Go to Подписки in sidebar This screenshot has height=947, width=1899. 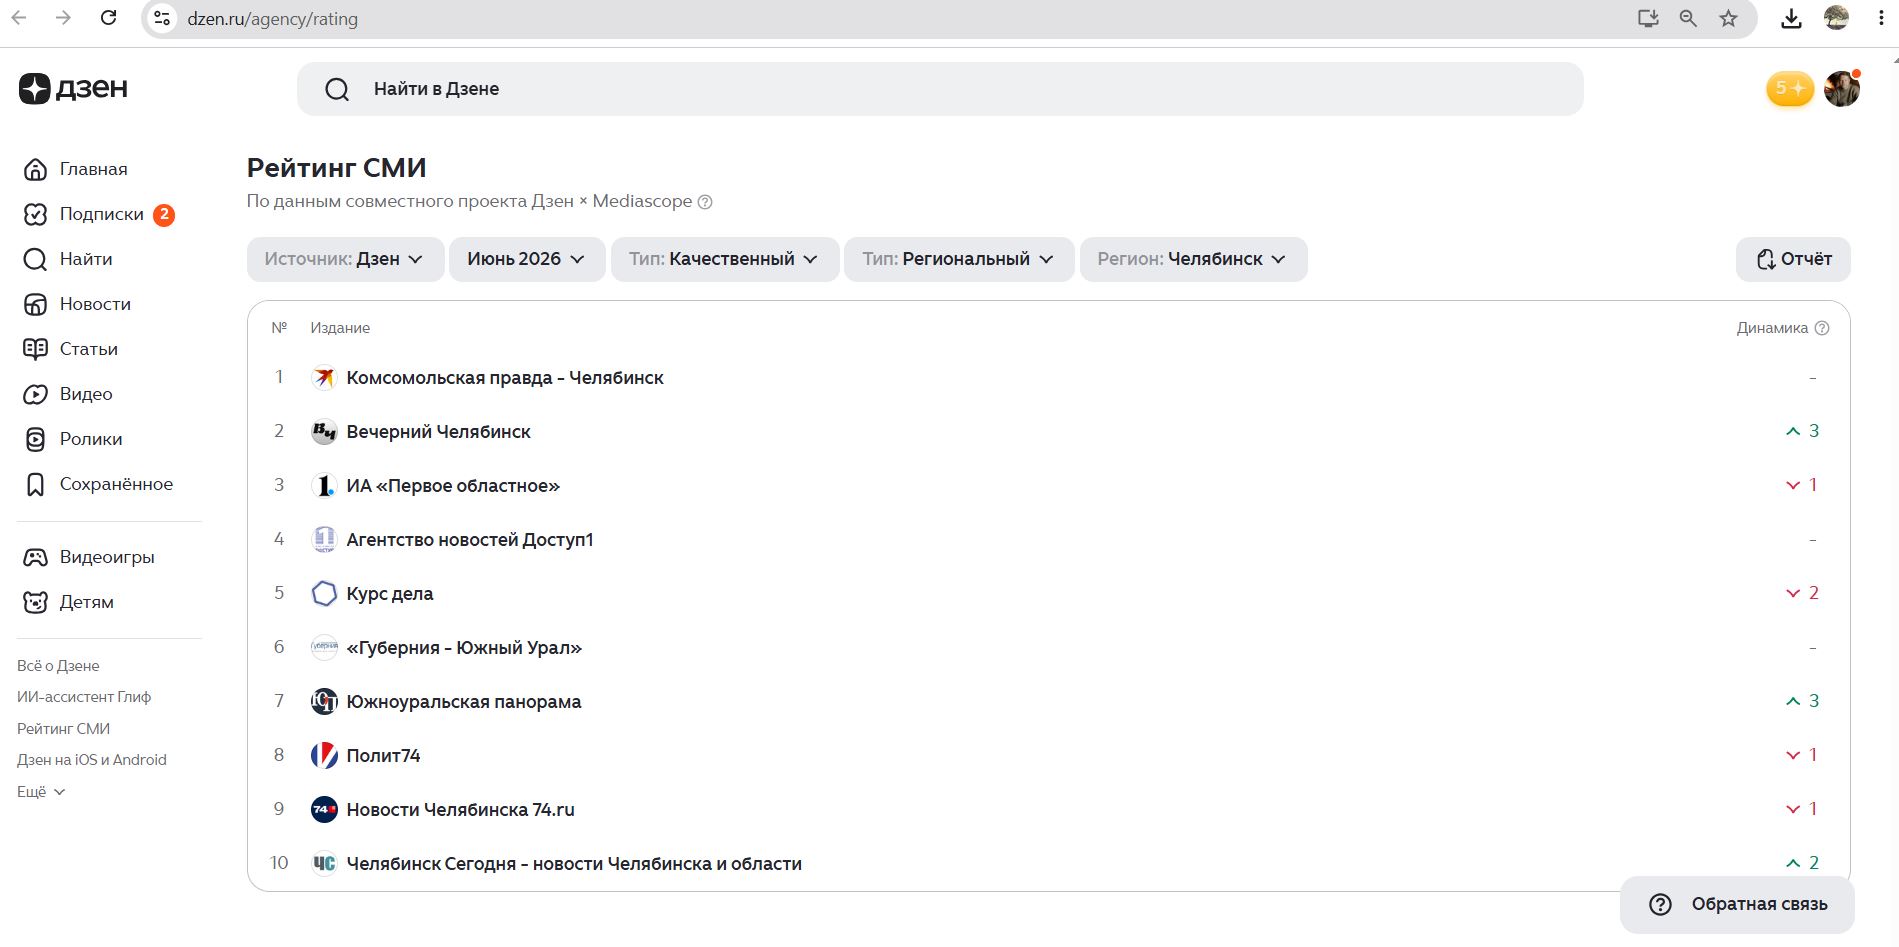tap(102, 214)
